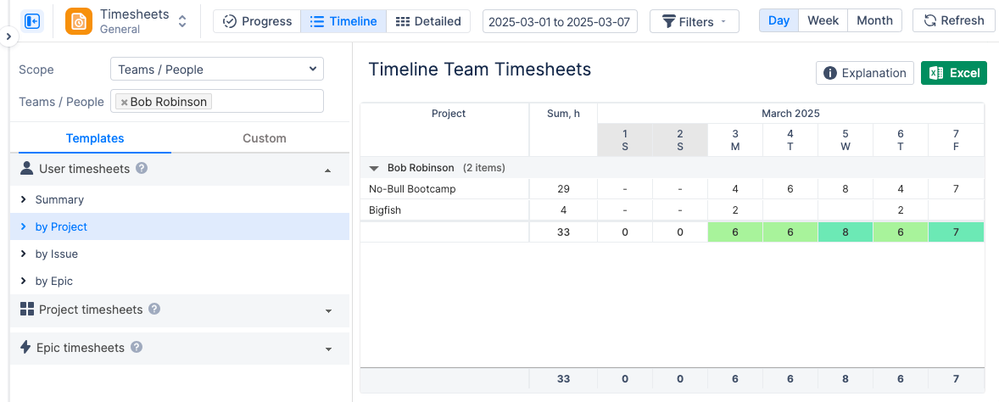Click the Refresh button
The height and width of the screenshot is (402, 999).
(954, 20)
